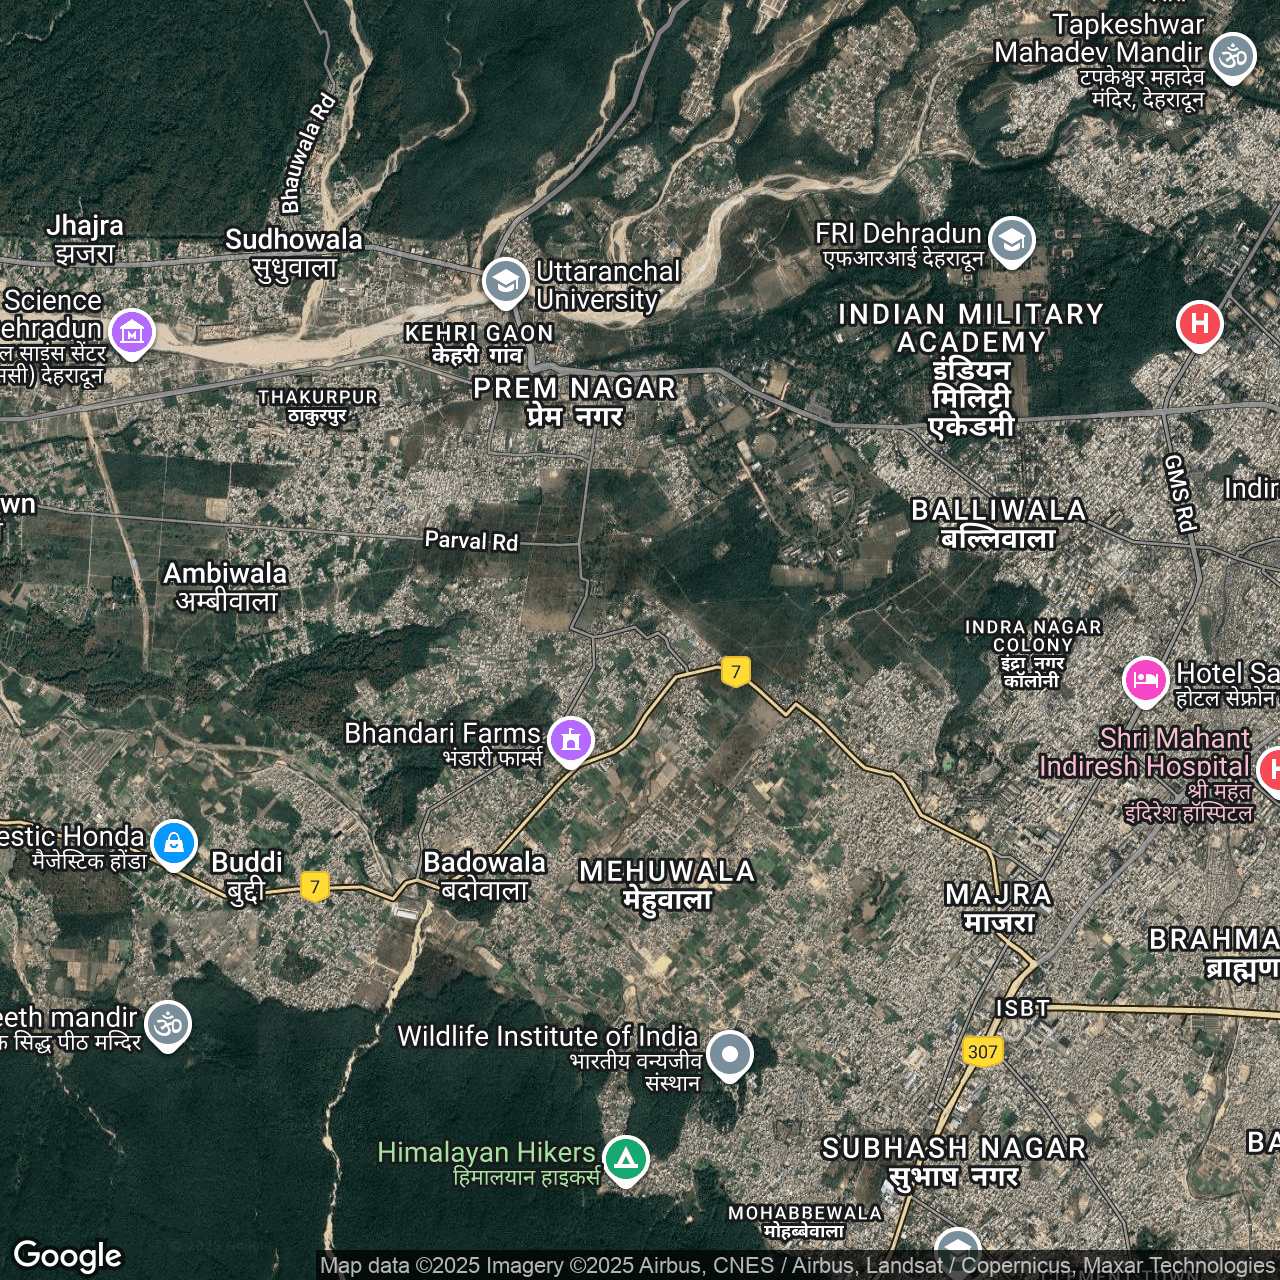1280x1280 pixels.
Task: Click the route 7 shield near Buddi
Action: coord(315,886)
